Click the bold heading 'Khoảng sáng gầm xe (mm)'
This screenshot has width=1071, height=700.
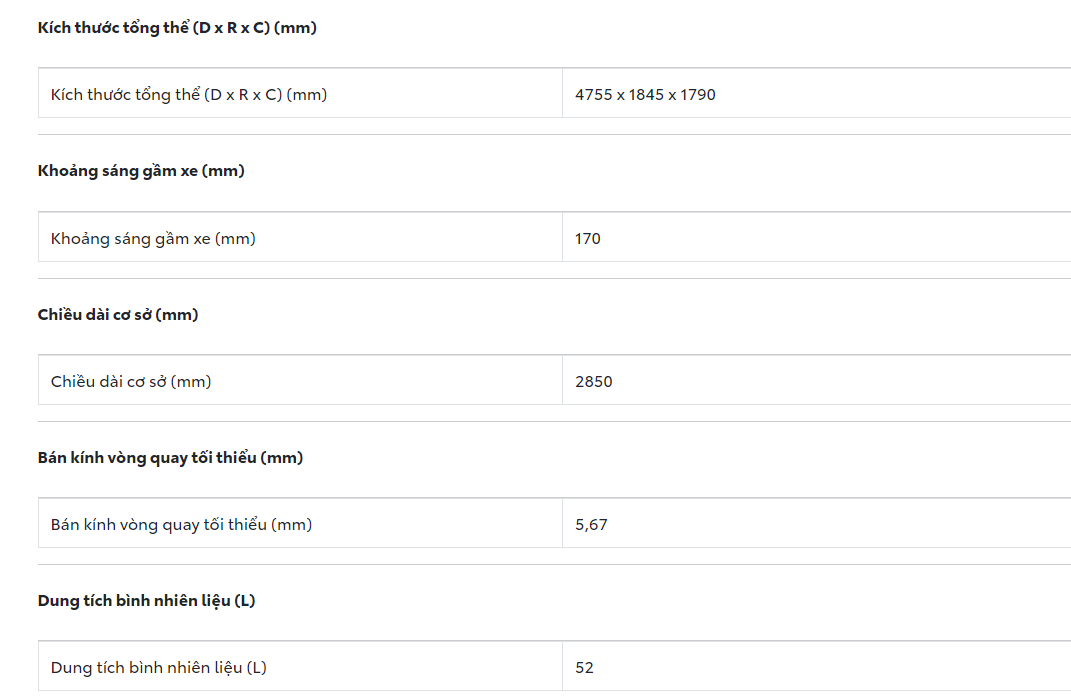[x=141, y=171]
